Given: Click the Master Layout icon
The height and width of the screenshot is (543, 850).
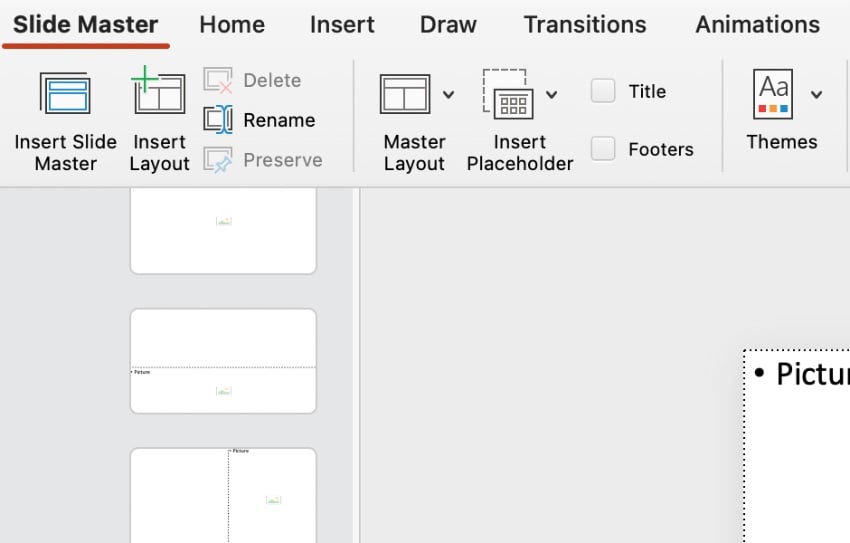Looking at the screenshot, I should [x=405, y=94].
